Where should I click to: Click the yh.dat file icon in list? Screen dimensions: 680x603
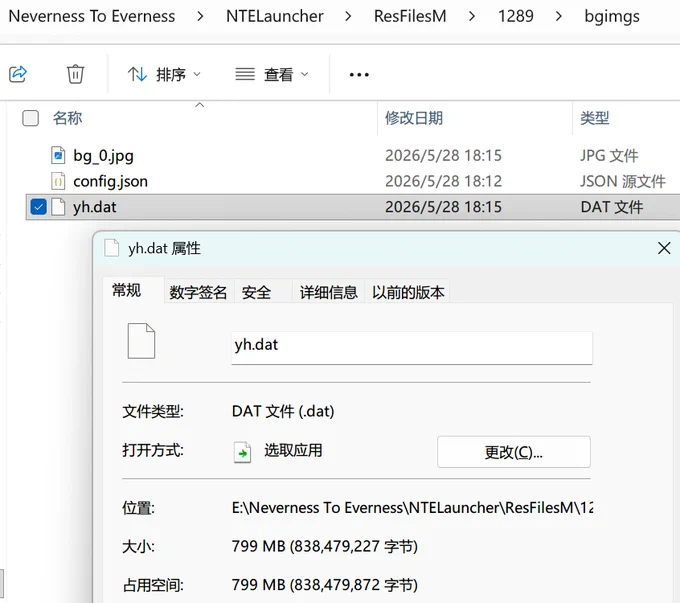coord(58,207)
